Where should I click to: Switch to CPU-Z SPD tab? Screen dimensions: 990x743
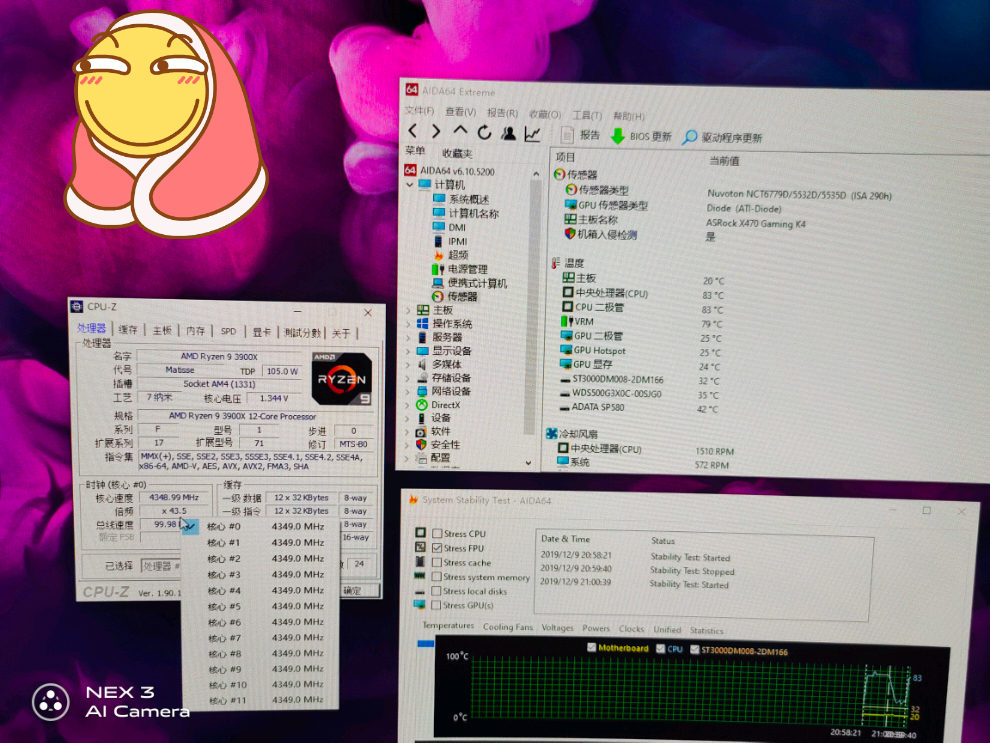click(x=229, y=331)
